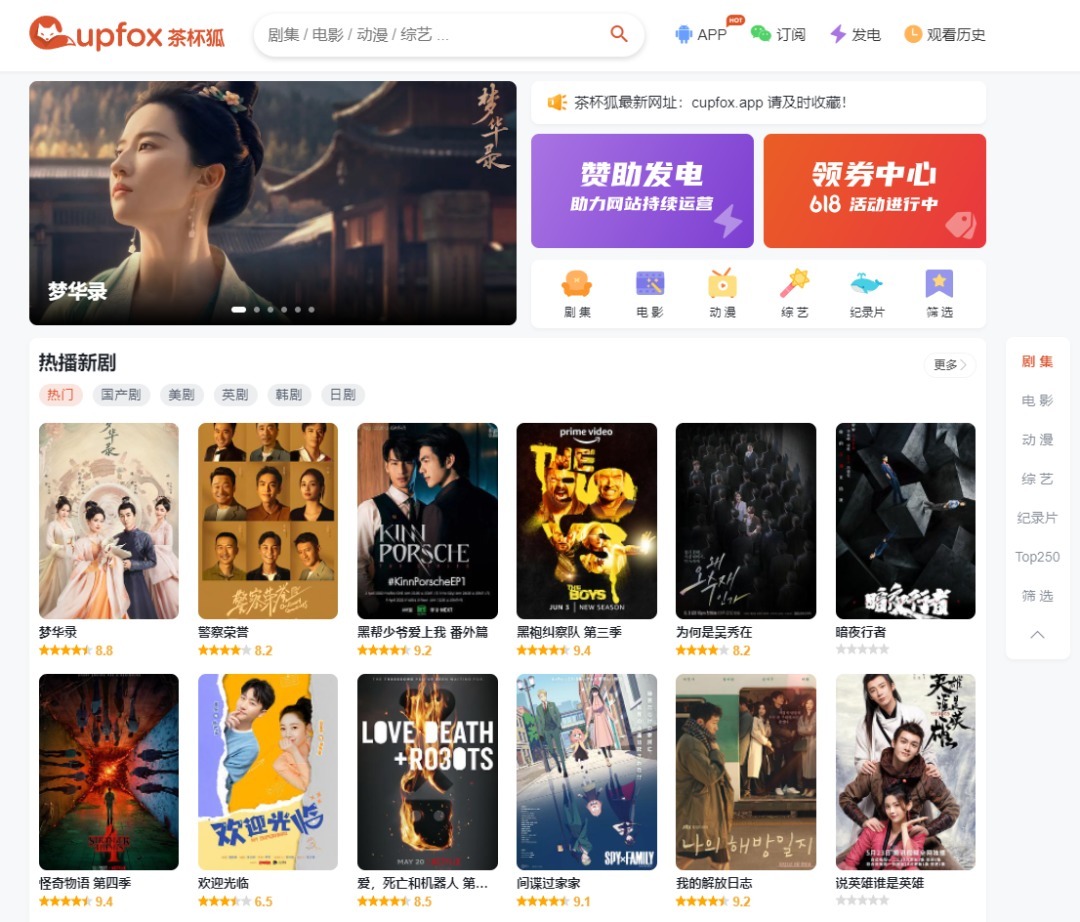1080x922 pixels.
Task: Select the first carousel indicator dot
Action: tap(238, 310)
